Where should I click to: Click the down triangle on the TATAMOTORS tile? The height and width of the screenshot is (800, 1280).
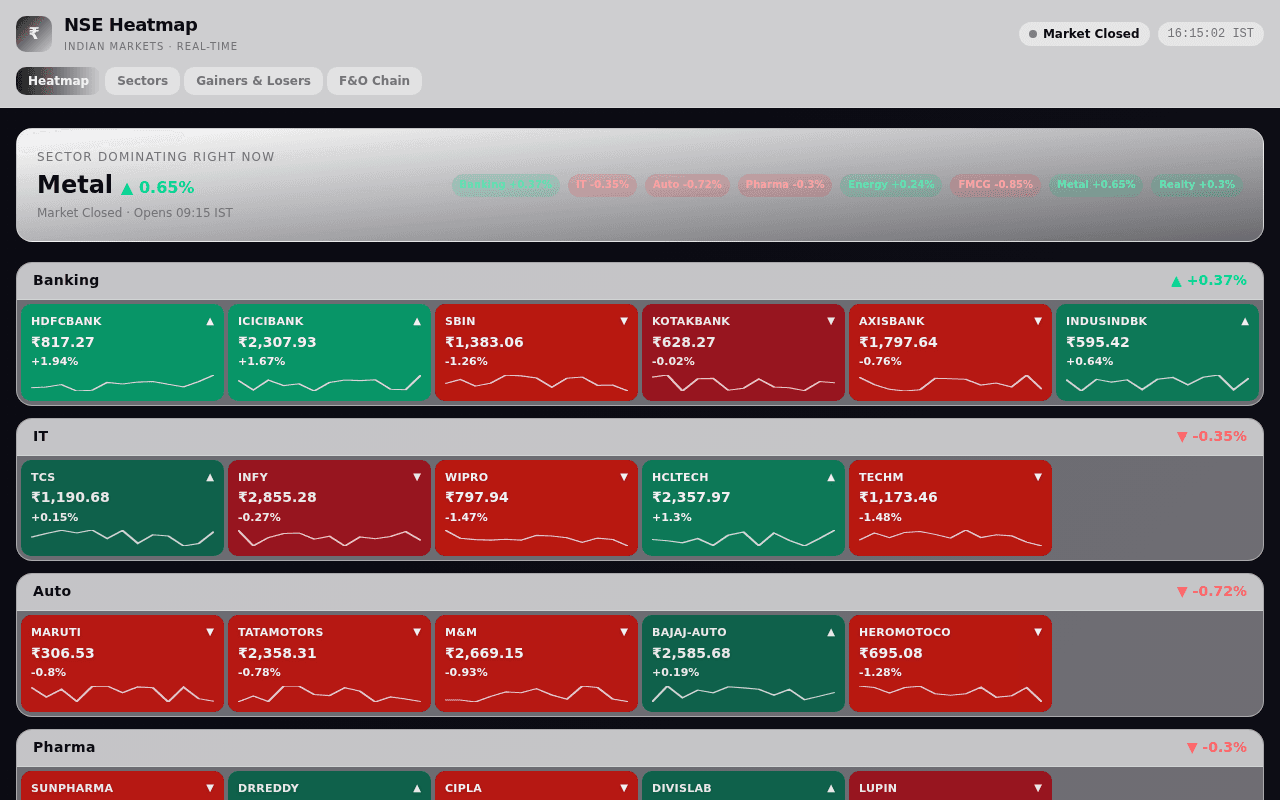click(x=417, y=632)
